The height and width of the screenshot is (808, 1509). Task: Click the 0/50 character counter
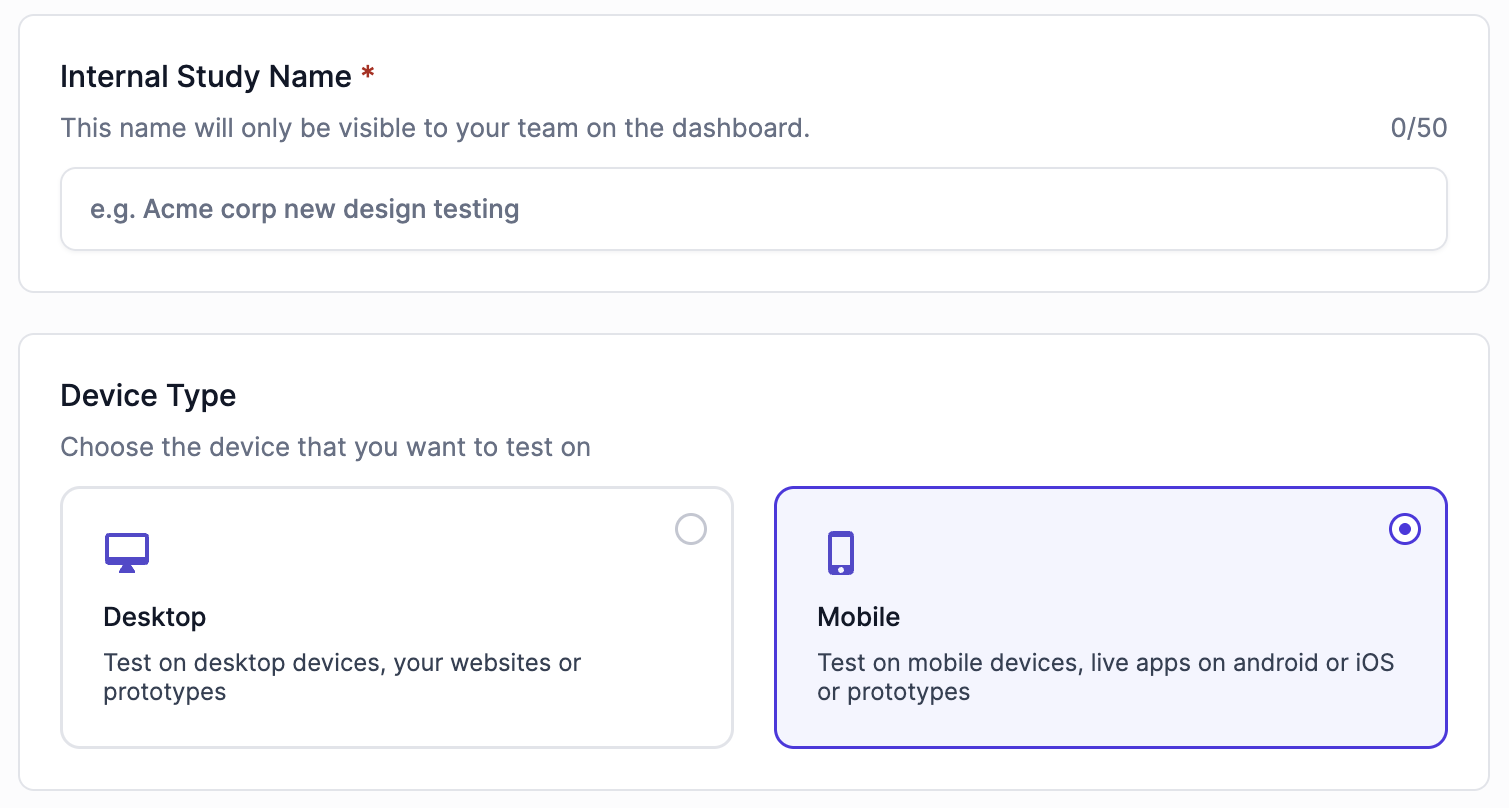click(x=1418, y=129)
